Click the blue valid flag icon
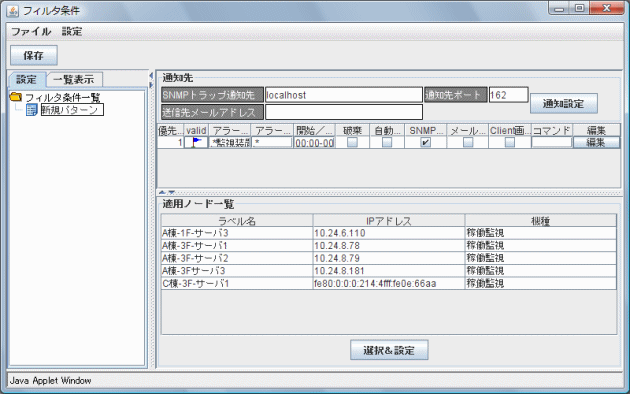This screenshot has width=630, height=394. (196, 142)
